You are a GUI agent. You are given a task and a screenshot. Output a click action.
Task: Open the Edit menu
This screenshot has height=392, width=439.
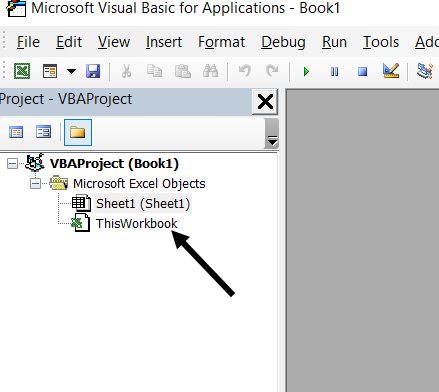point(69,42)
